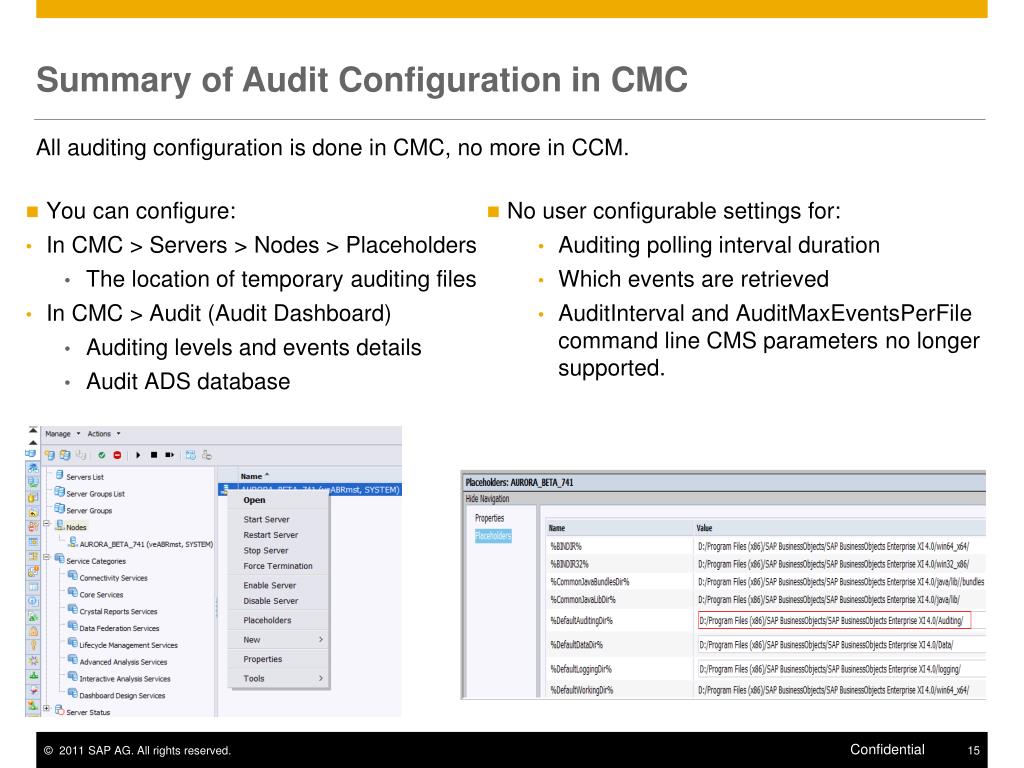The image size is (1024, 768).
Task: Select Interactive Analysis Services category
Action: coord(125,679)
